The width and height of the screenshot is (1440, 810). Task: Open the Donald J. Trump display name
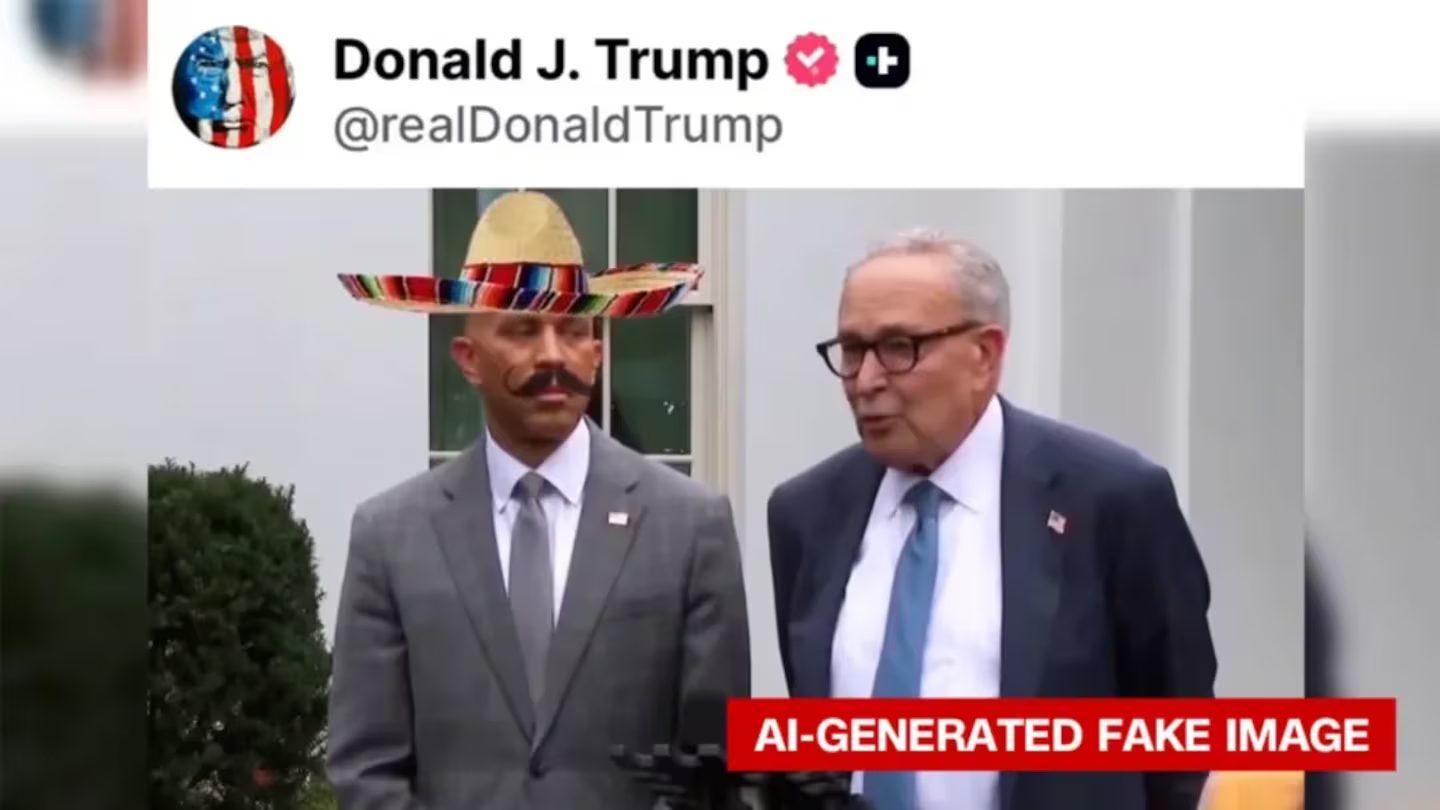pos(551,60)
